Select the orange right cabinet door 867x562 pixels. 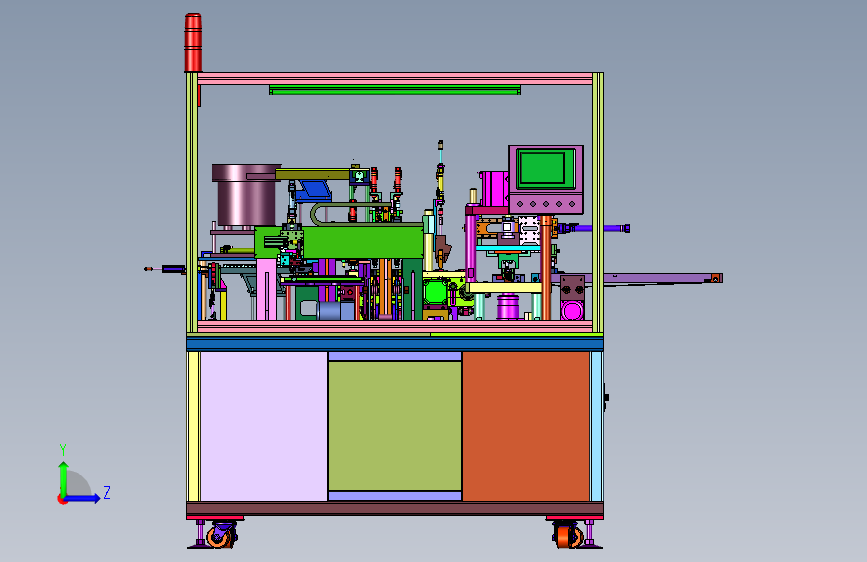526,426
